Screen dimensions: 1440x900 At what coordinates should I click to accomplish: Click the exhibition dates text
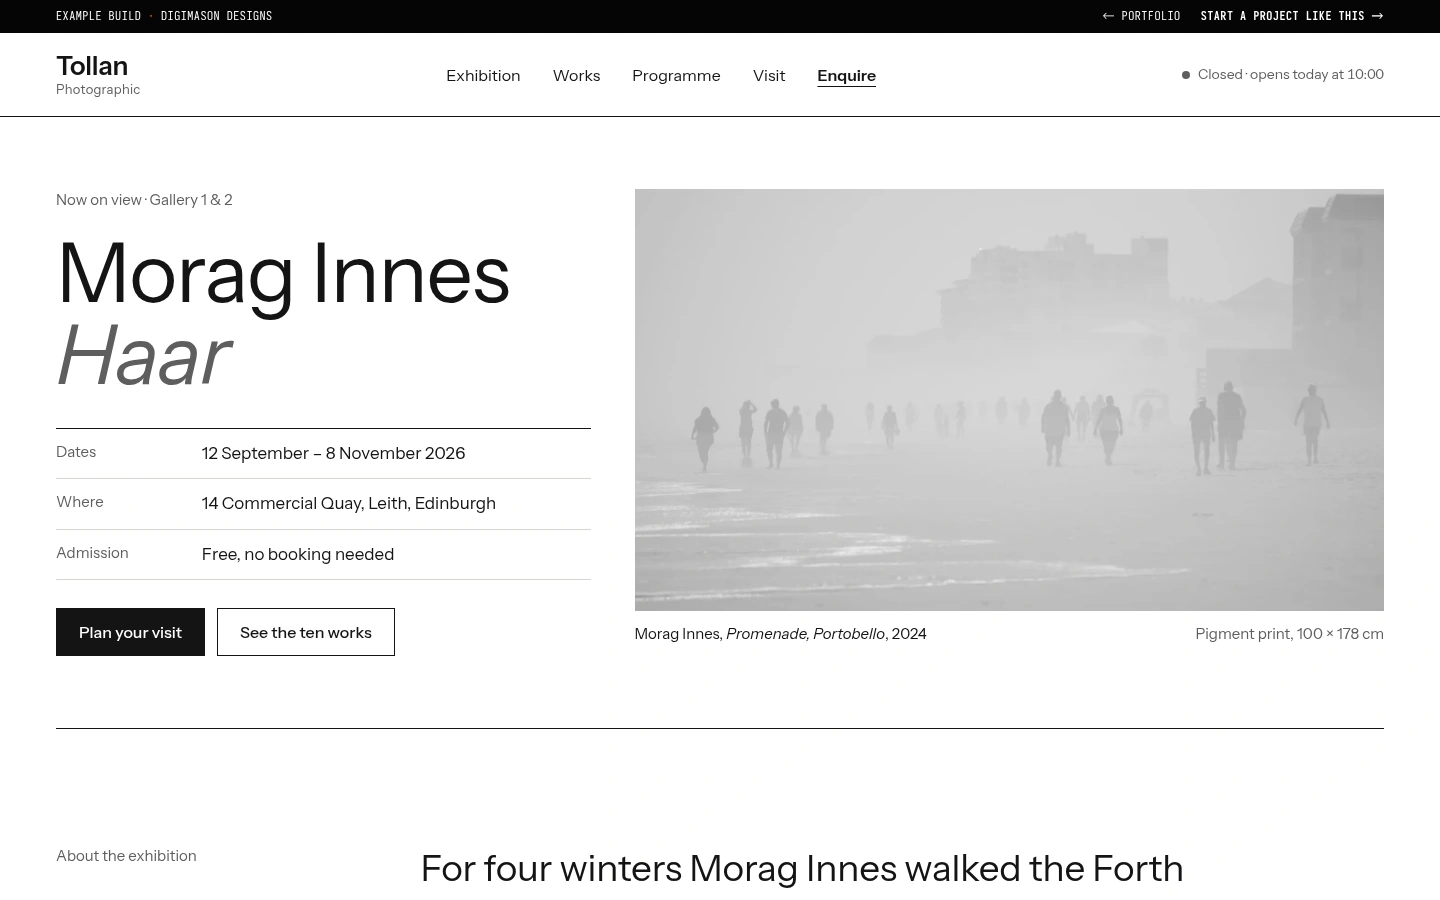tap(333, 454)
